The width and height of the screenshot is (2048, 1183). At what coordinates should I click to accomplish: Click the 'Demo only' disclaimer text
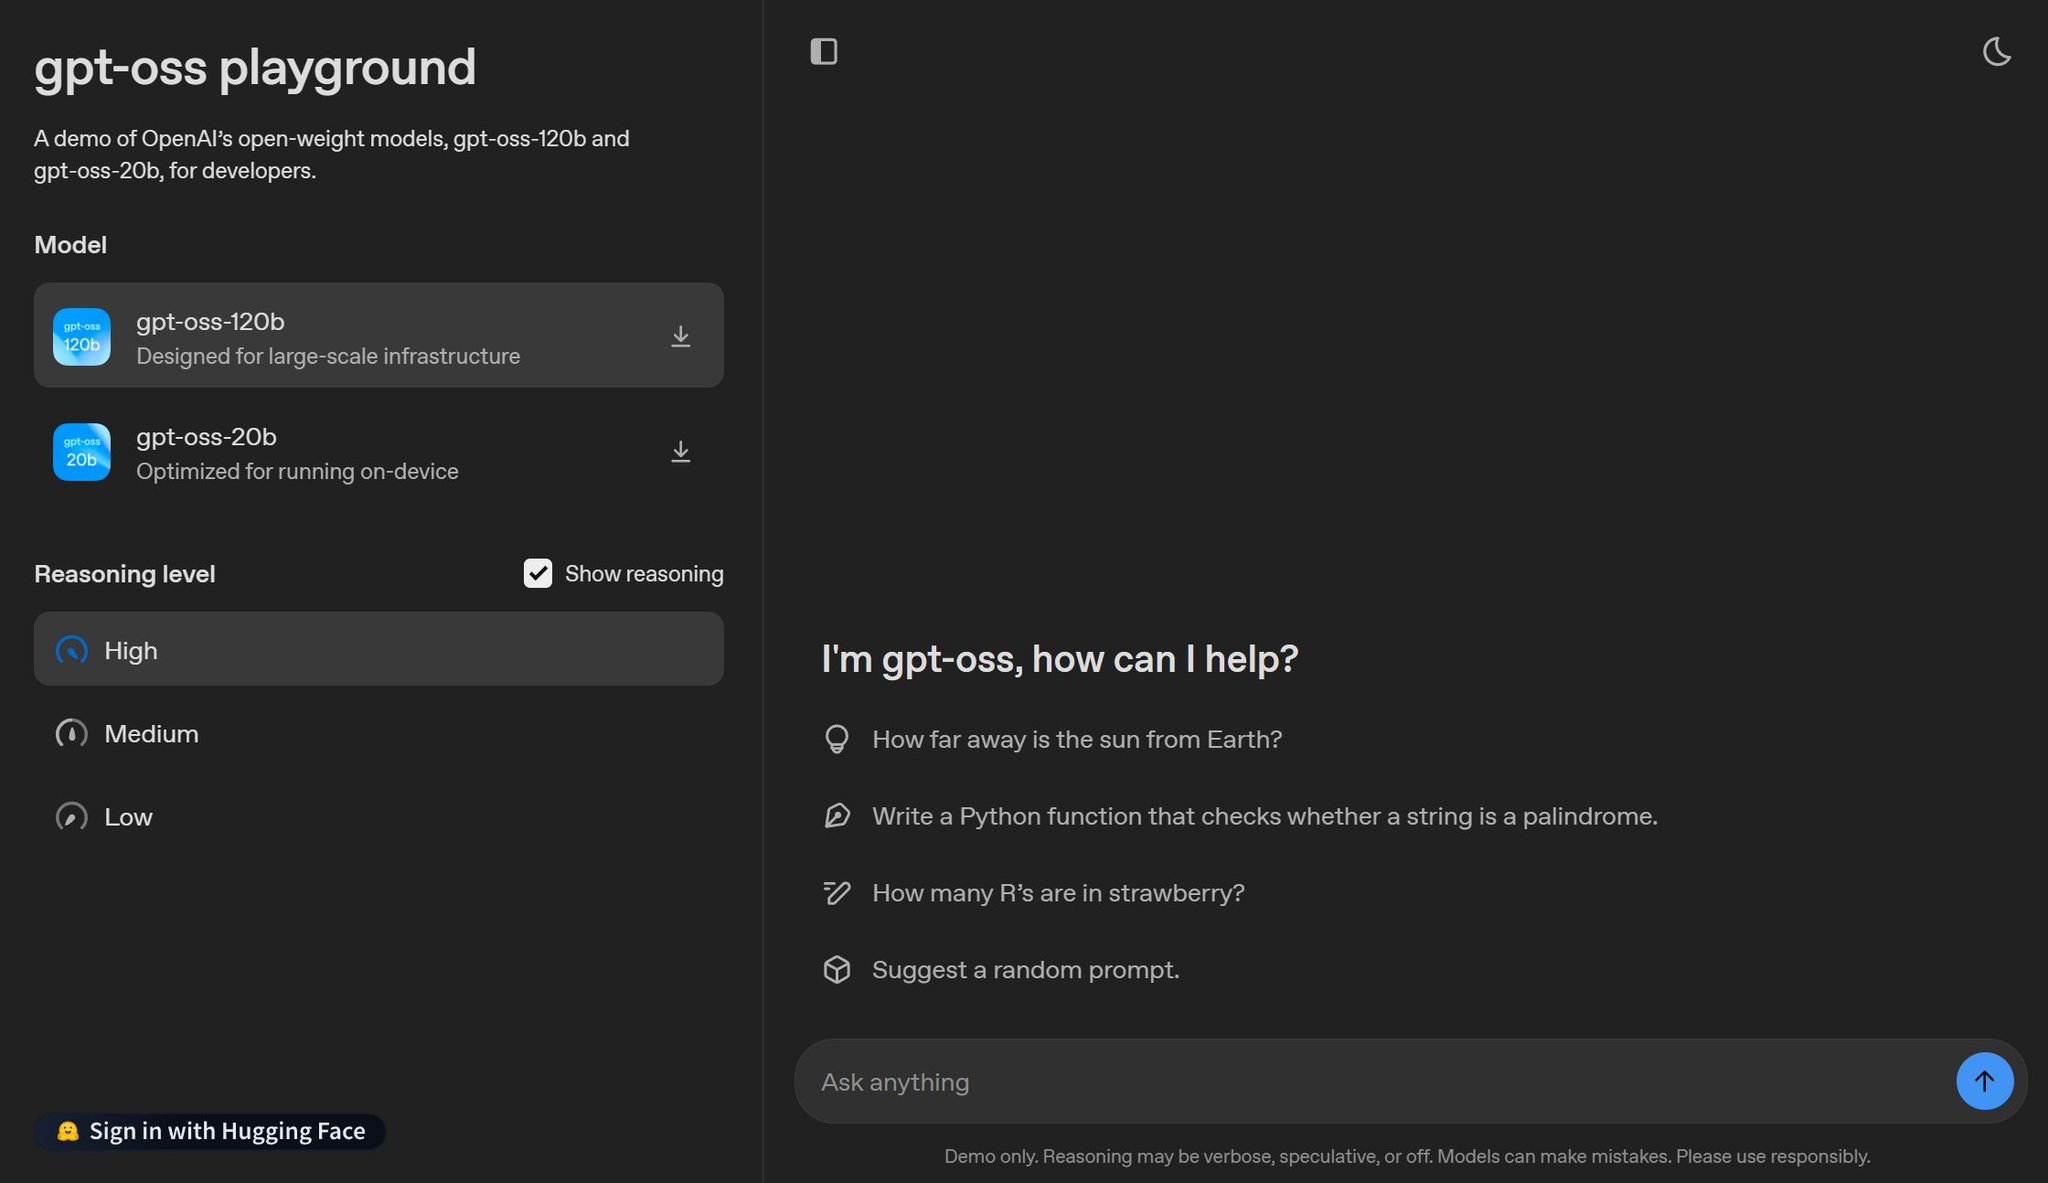[1407, 1156]
